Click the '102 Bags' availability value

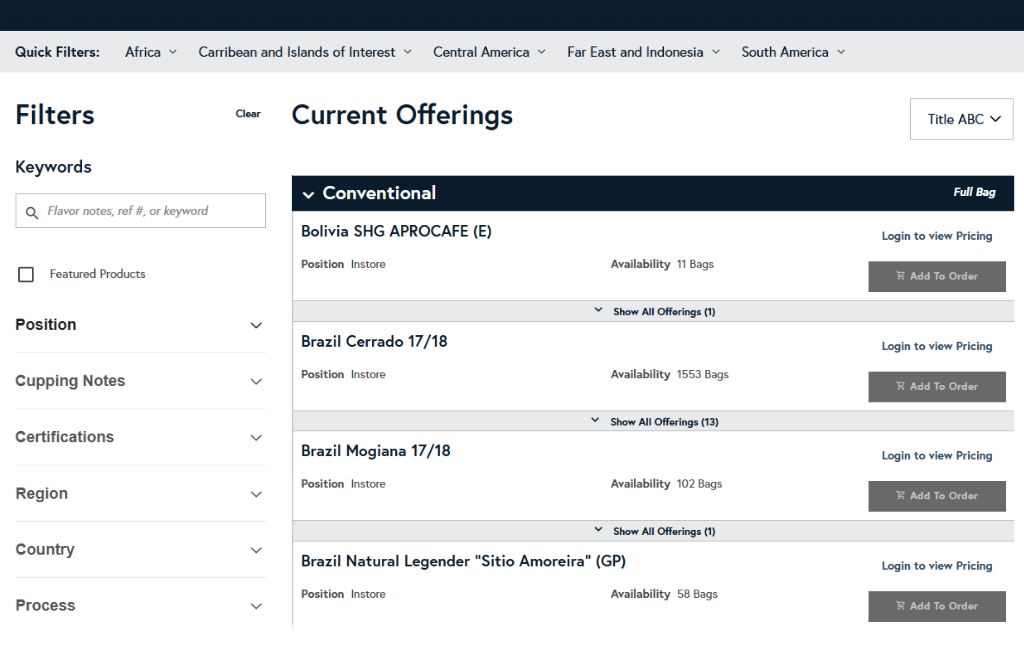coord(699,484)
